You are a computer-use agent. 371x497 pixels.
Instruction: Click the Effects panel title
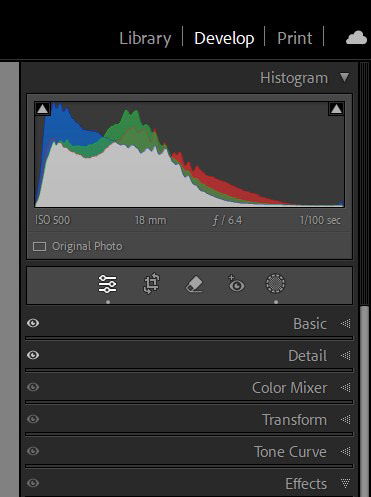pos(306,484)
